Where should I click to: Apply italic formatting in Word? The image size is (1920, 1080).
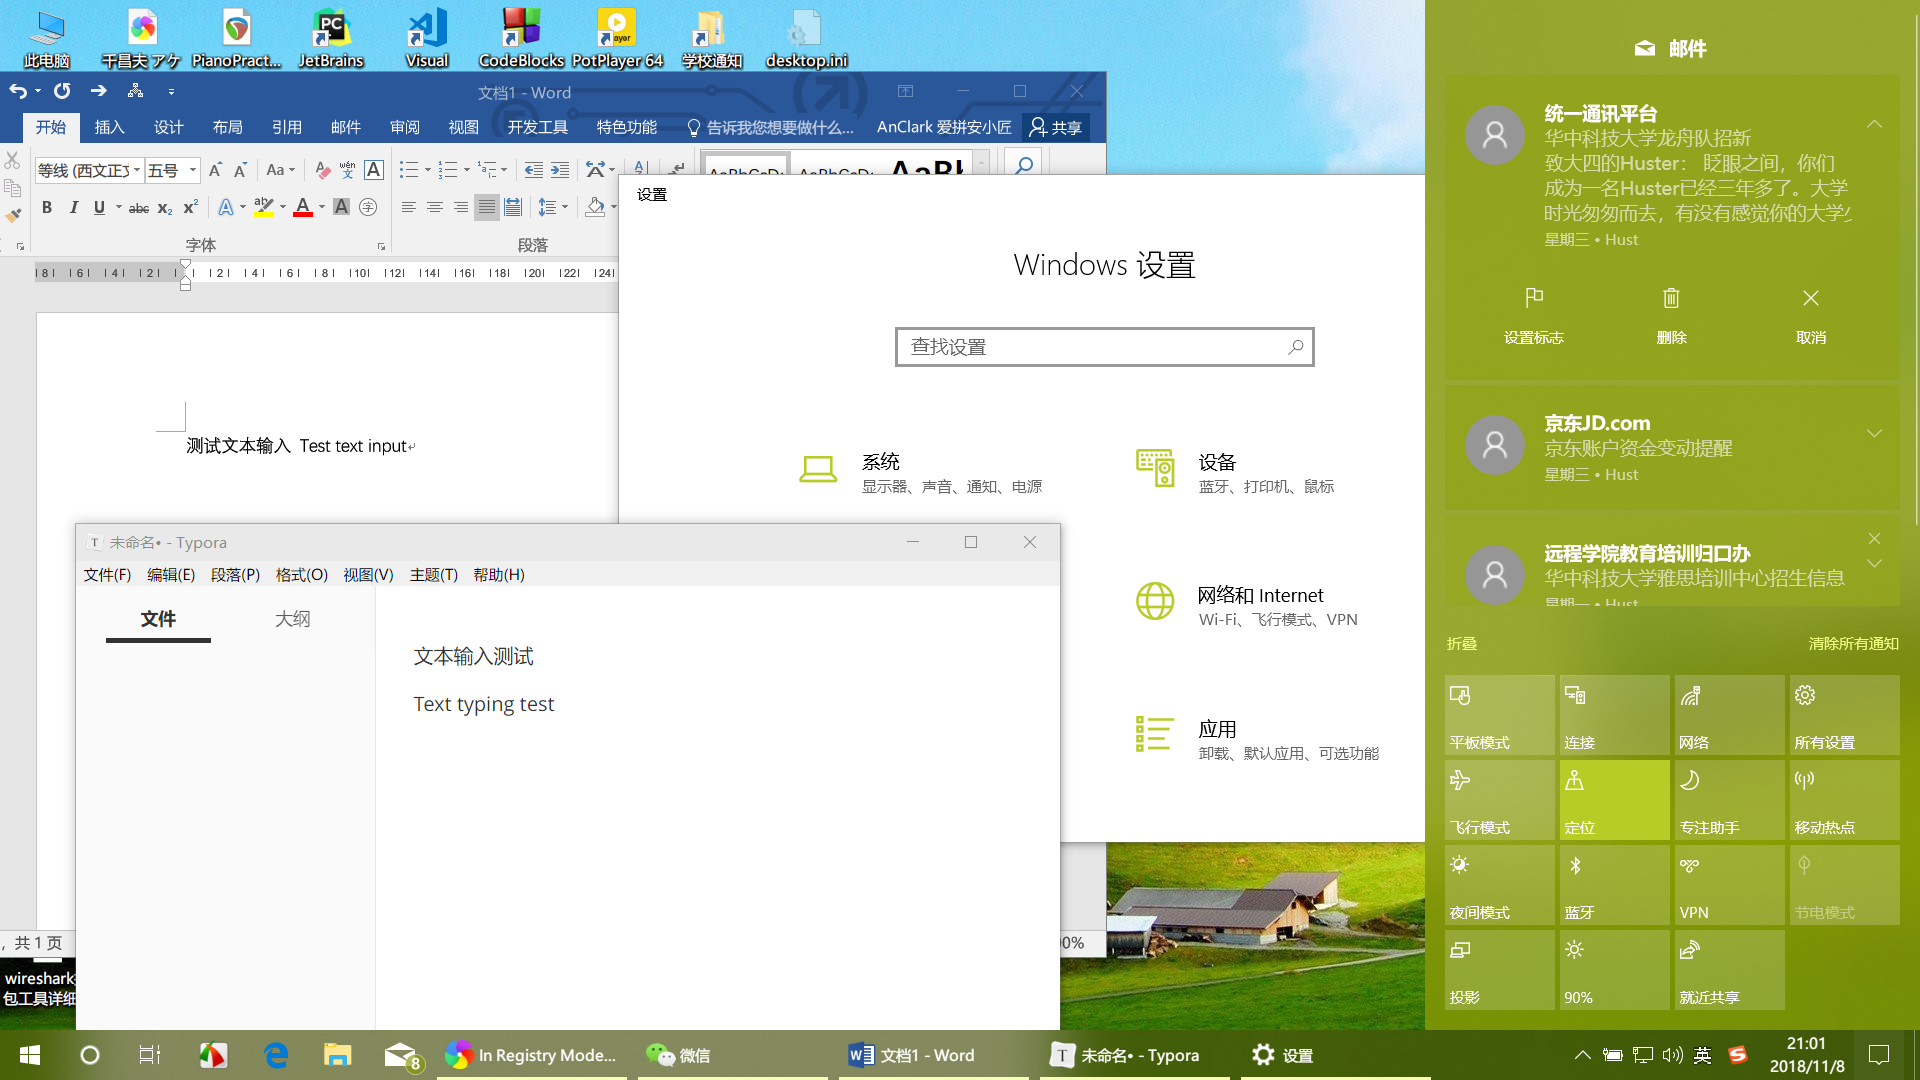tap(73, 207)
